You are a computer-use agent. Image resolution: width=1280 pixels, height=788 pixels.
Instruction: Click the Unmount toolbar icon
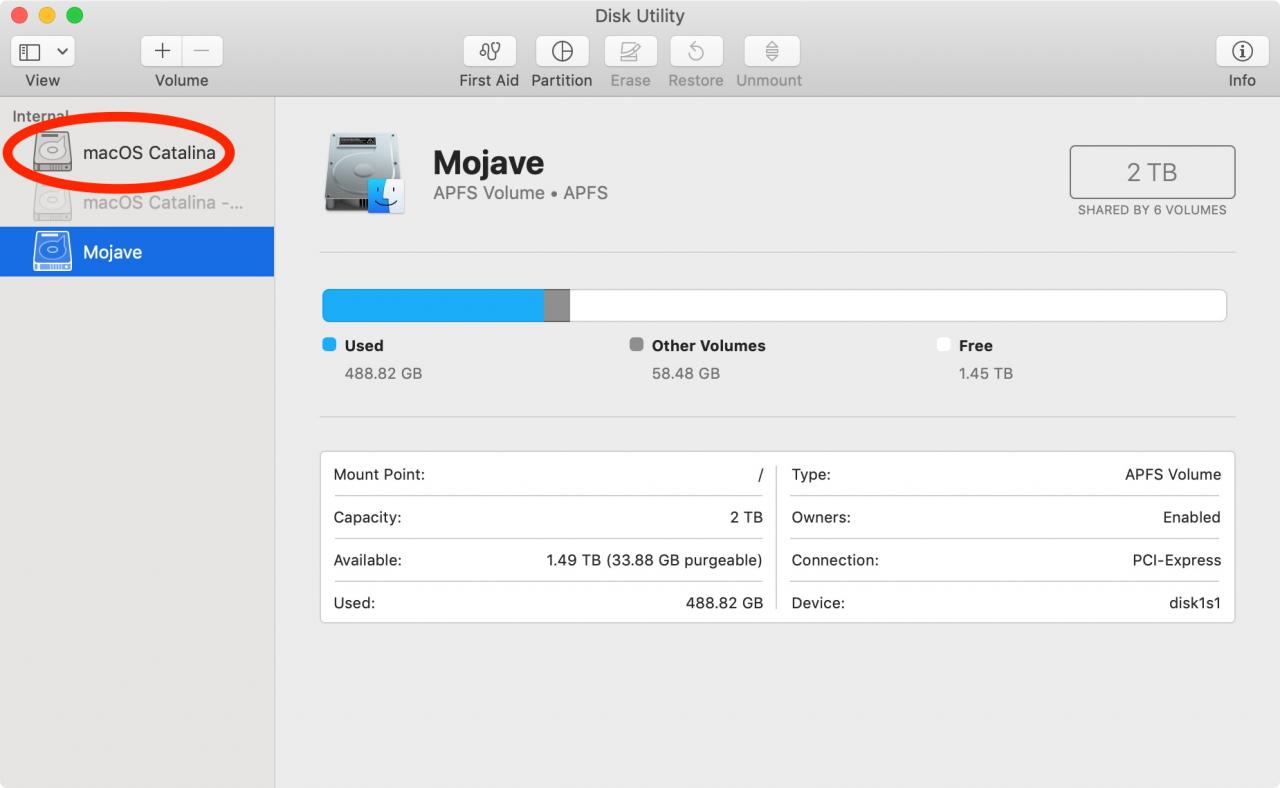771,51
